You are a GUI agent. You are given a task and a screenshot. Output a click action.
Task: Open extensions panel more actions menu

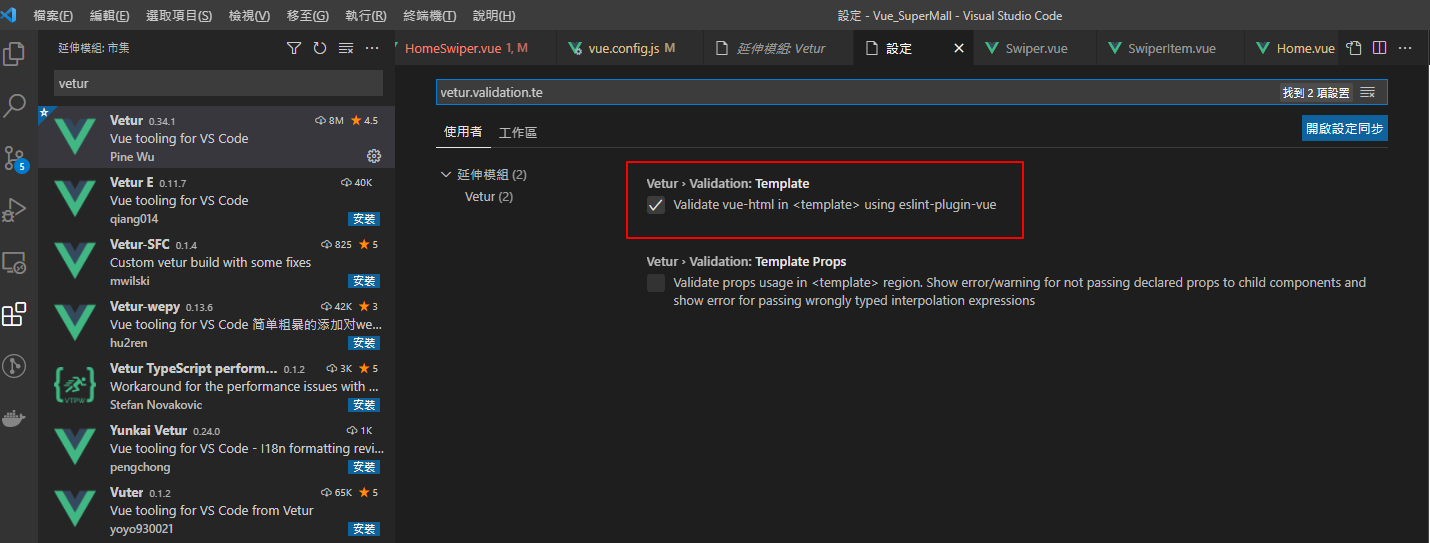pos(372,48)
